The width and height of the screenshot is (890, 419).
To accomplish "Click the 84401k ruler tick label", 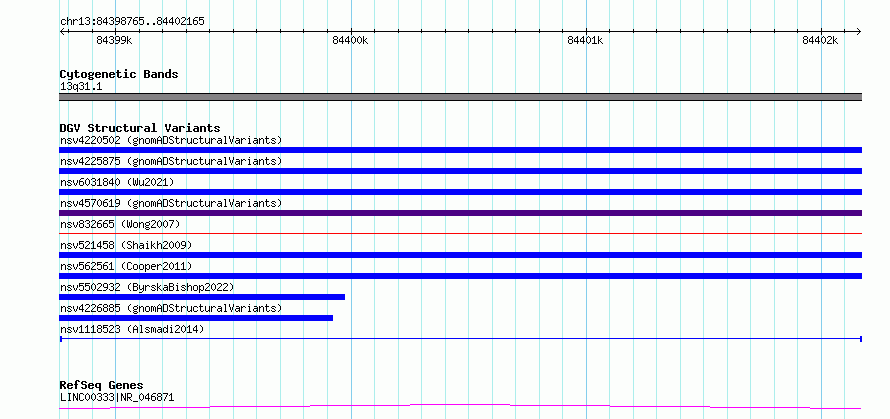I will point(585,40).
